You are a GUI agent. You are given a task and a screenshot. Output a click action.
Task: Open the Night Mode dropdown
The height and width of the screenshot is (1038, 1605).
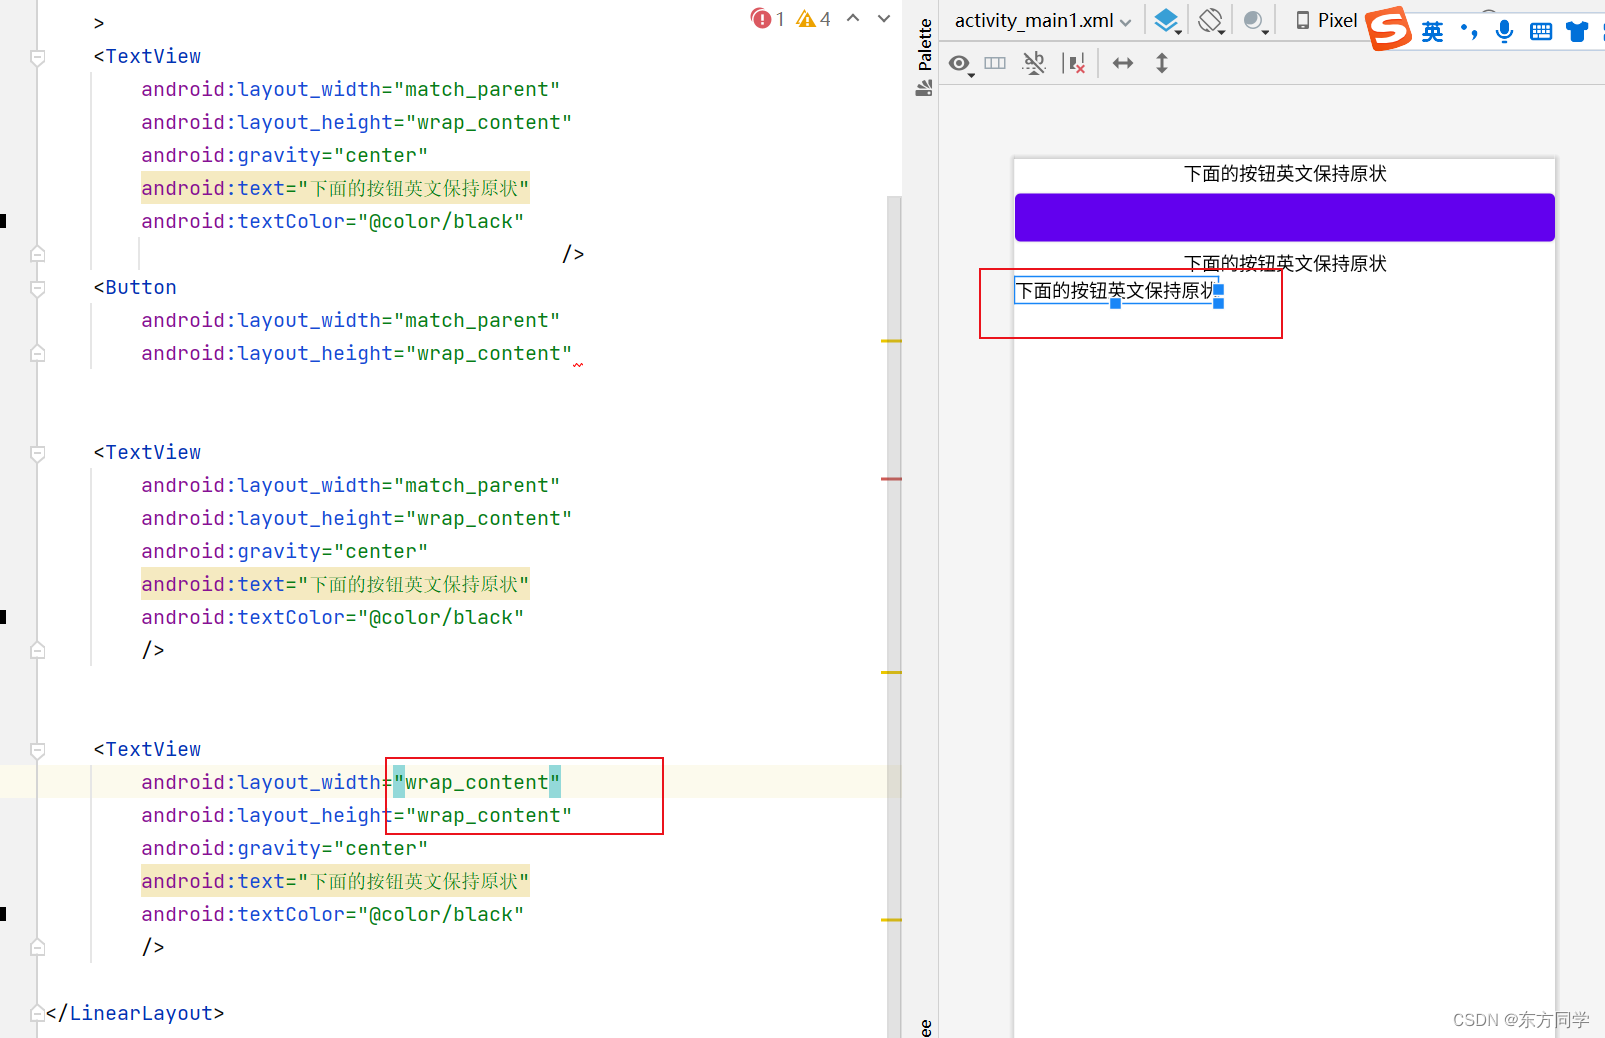point(1255,20)
